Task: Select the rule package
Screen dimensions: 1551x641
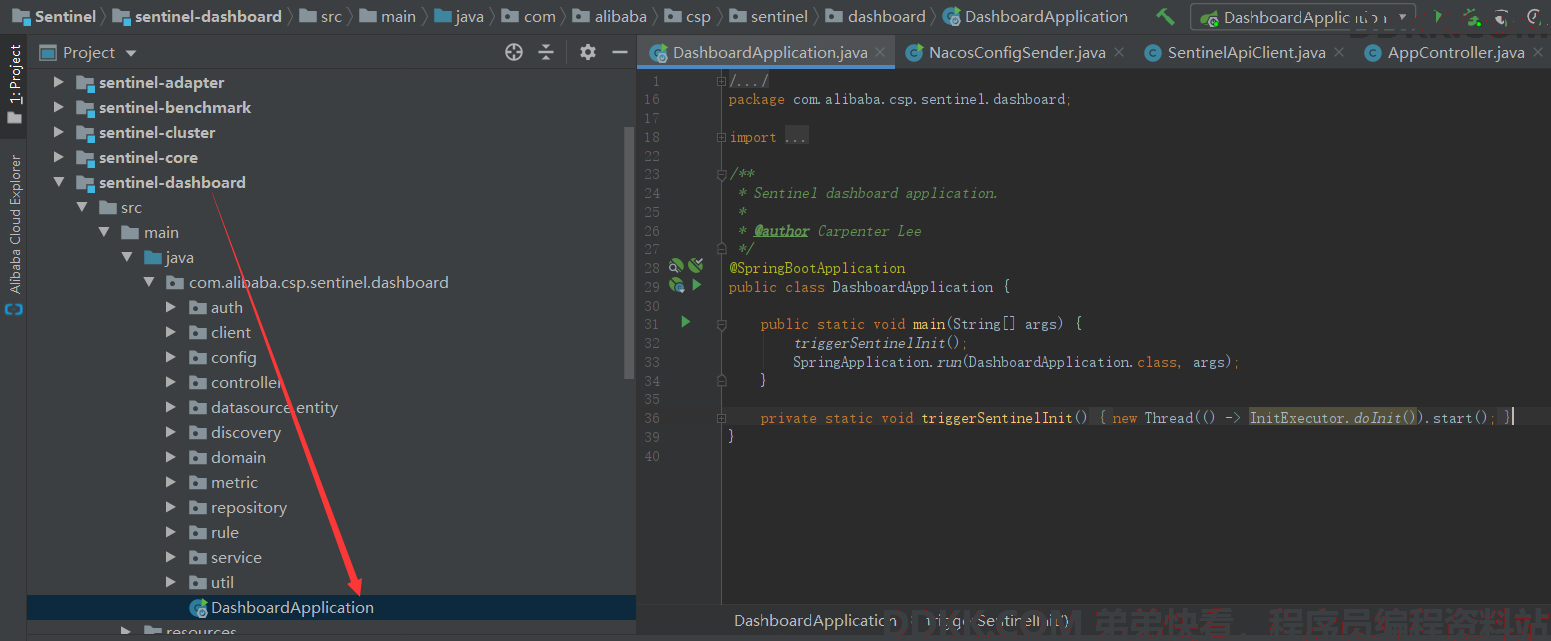Action: click(x=224, y=532)
